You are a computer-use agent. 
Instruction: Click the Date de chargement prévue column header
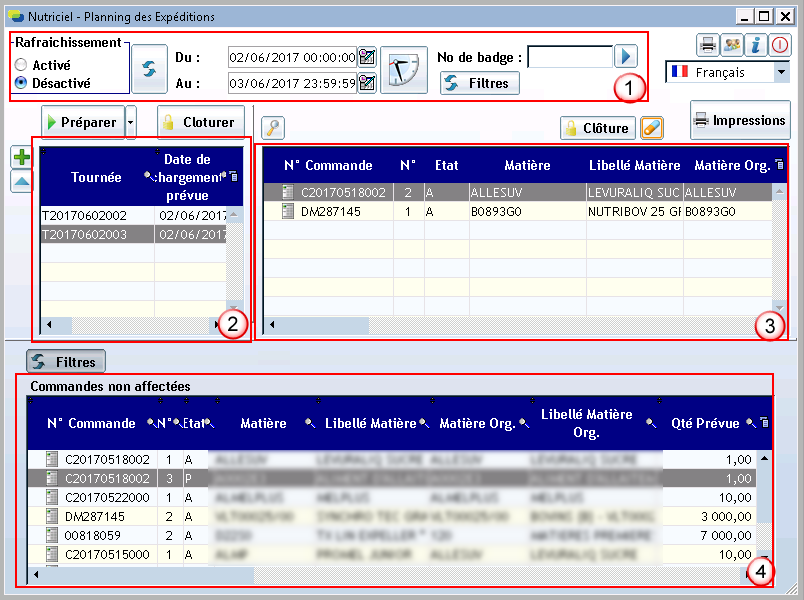pyautogui.click(x=187, y=177)
